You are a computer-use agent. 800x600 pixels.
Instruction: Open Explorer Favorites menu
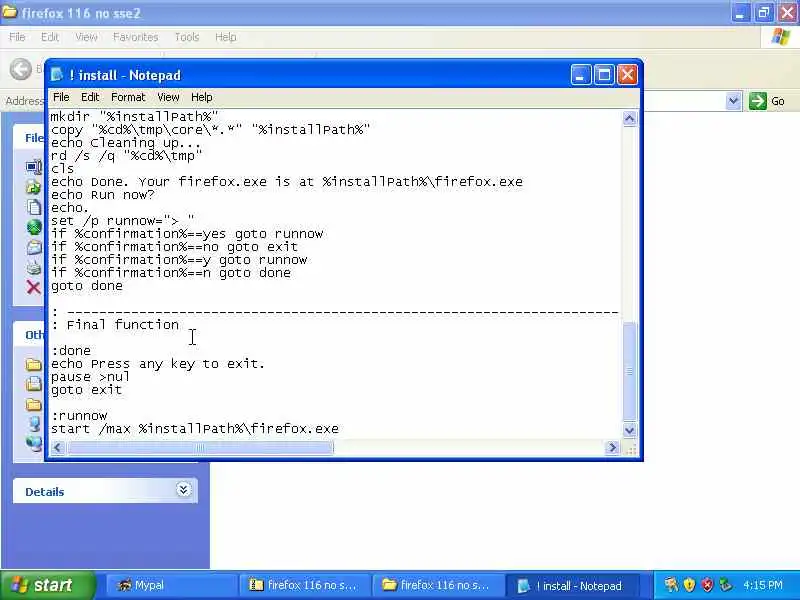(x=135, y=37)
